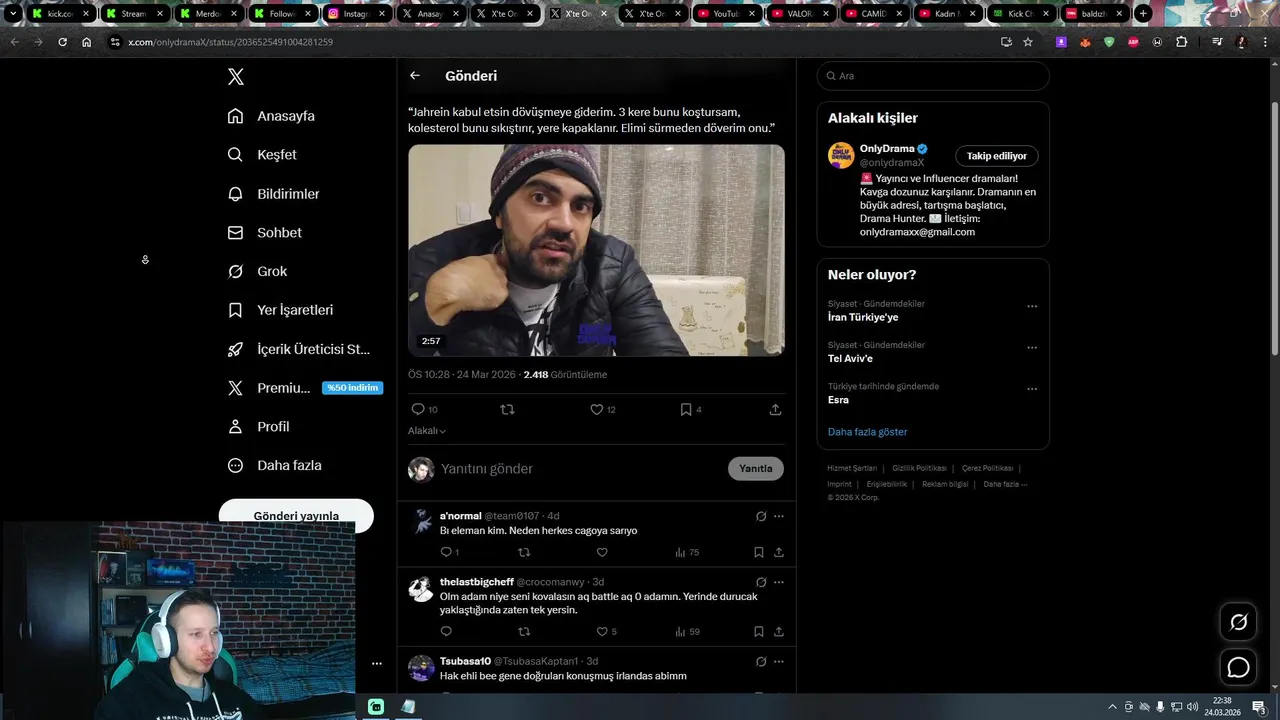
Task: Open more options on a'normal's reply
Action: [779, 517]
